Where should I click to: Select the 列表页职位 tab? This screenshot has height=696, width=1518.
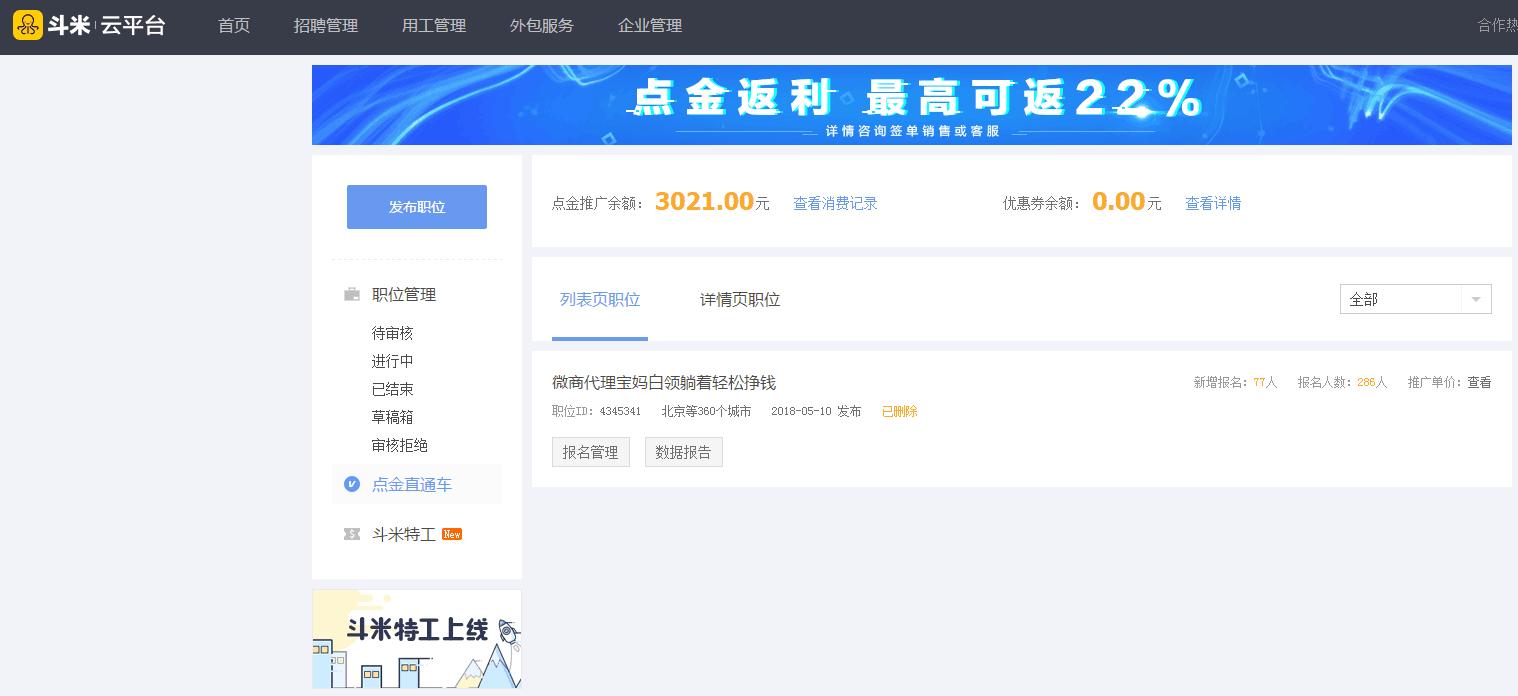click(x=600, y=299)
